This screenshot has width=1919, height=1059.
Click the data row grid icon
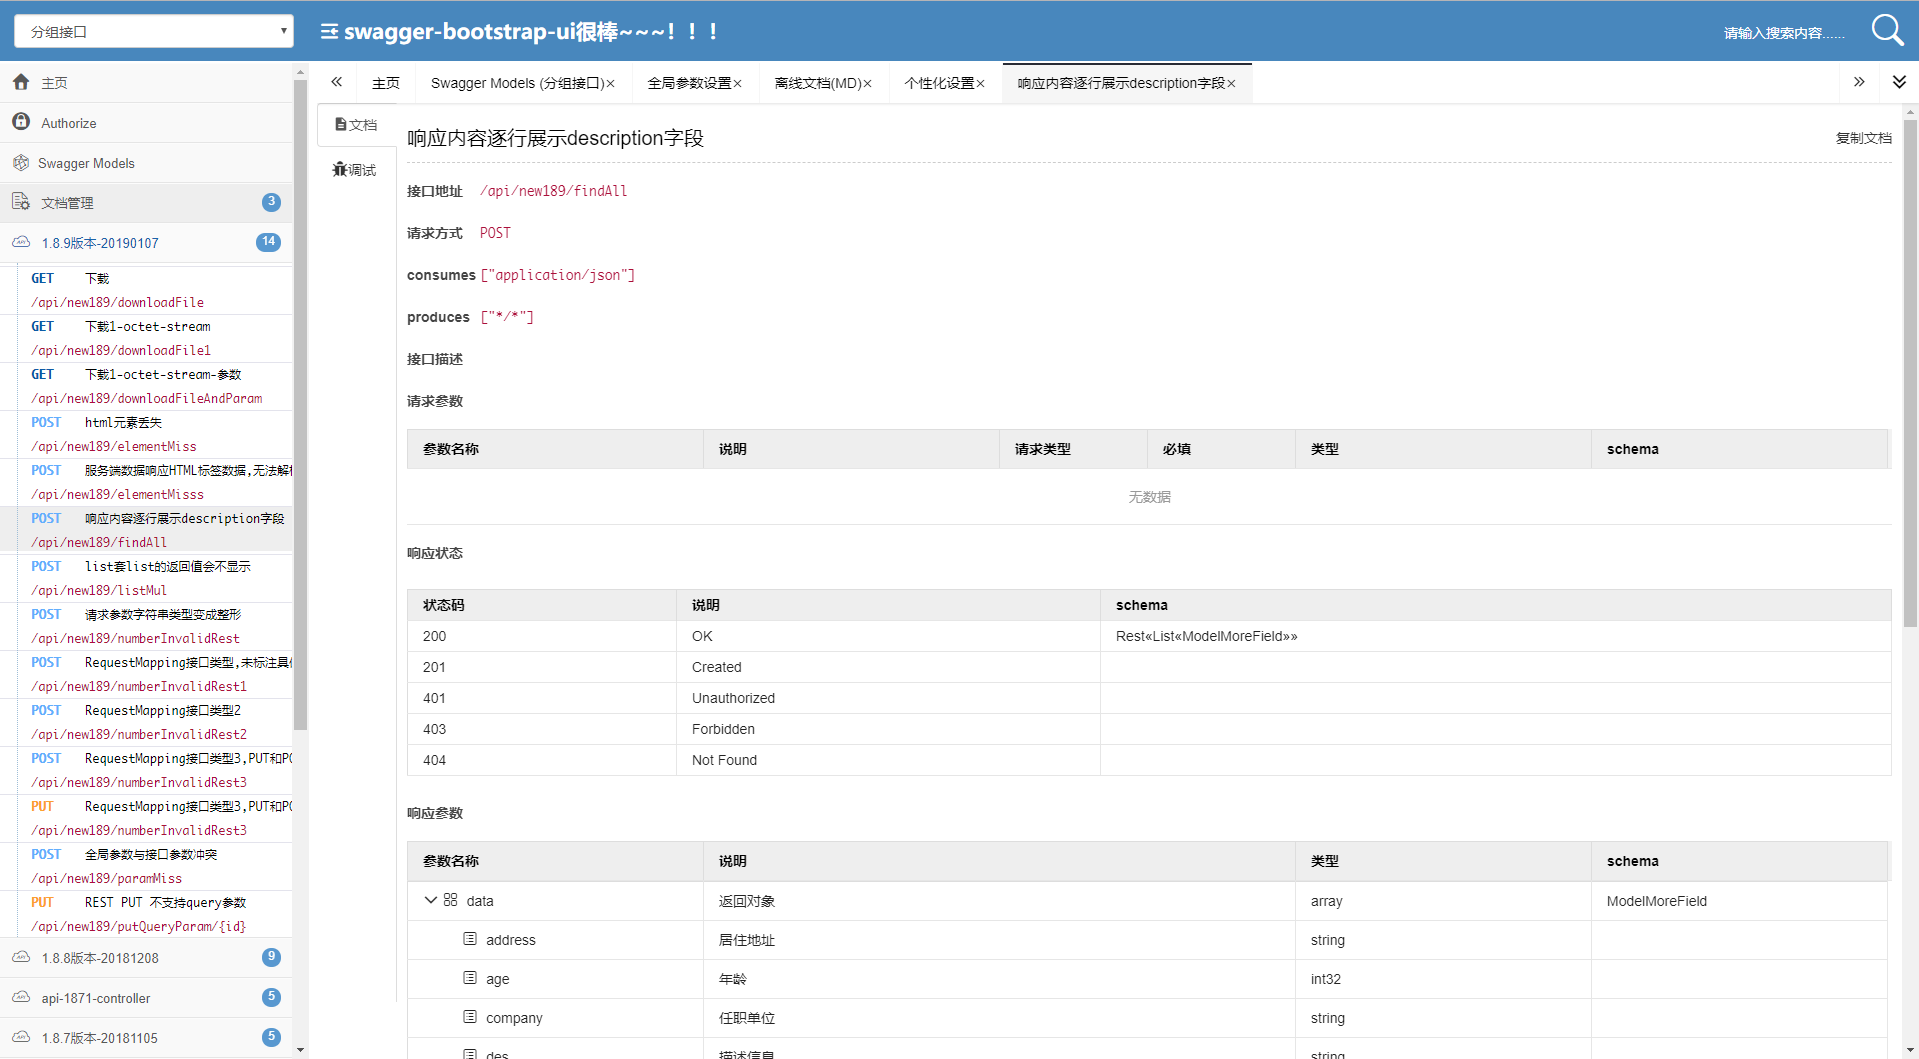click(x=451, y=900)
